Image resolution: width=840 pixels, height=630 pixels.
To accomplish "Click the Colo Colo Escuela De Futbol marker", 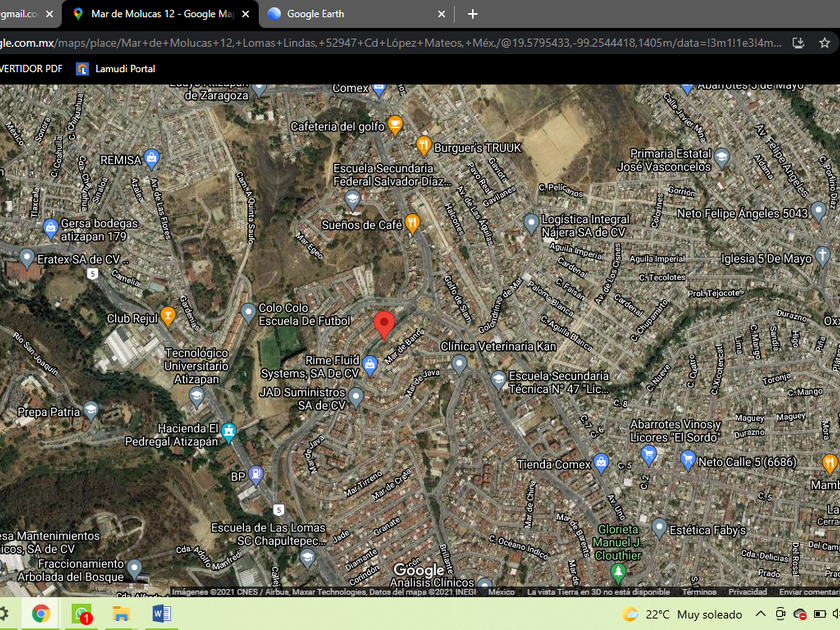I will tap(248, 313).
